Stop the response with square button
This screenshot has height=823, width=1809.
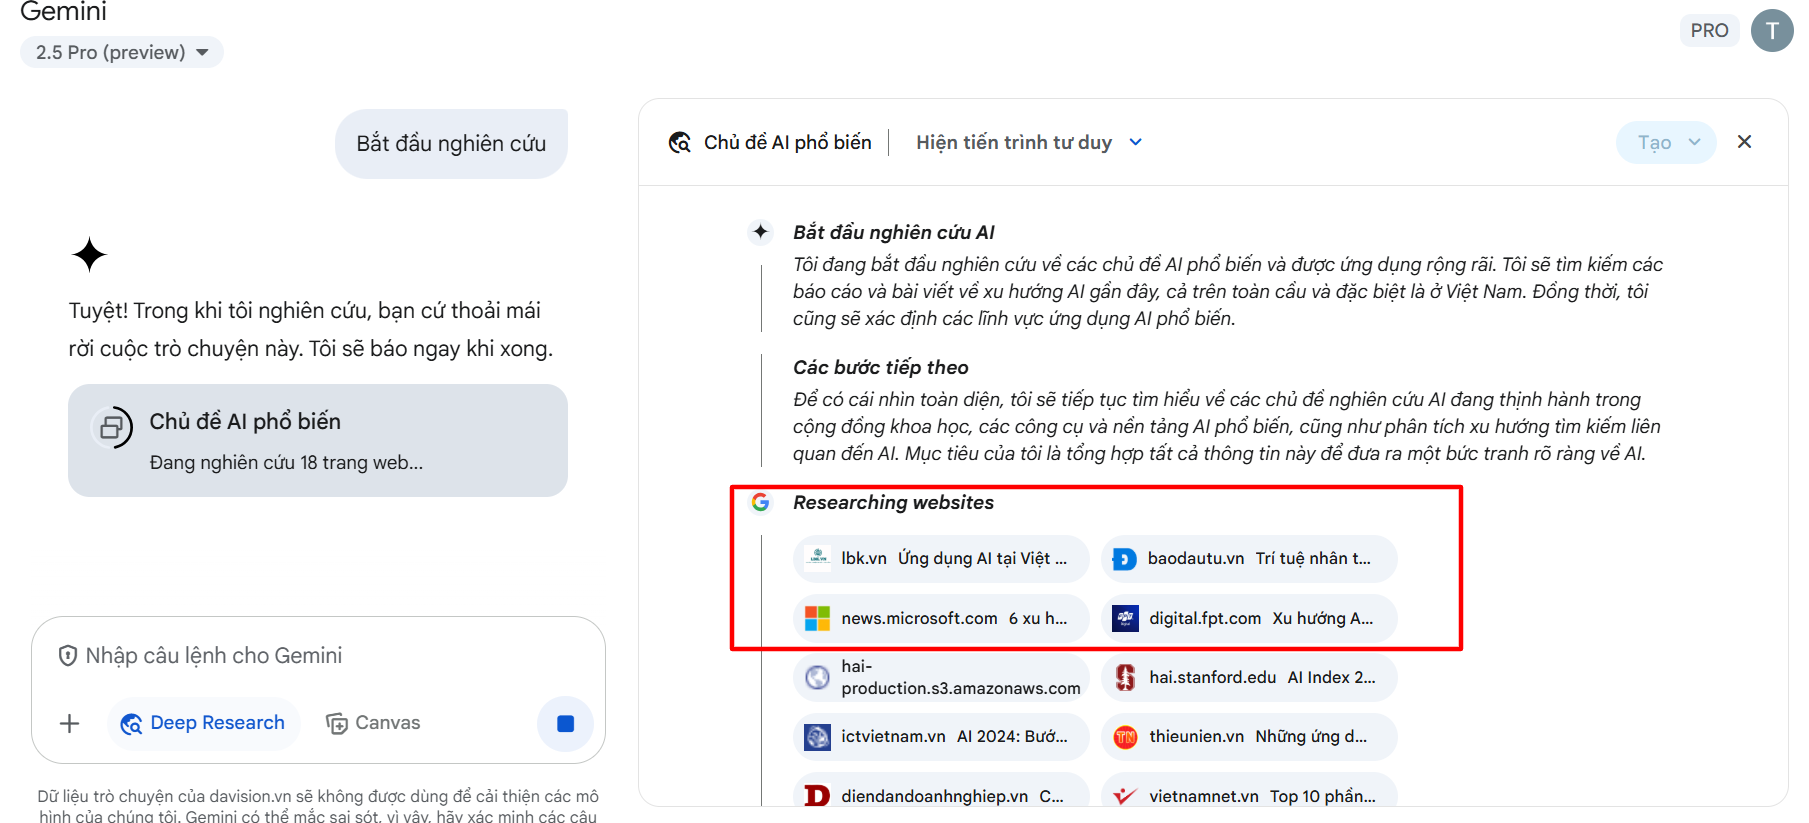point(565,723)
